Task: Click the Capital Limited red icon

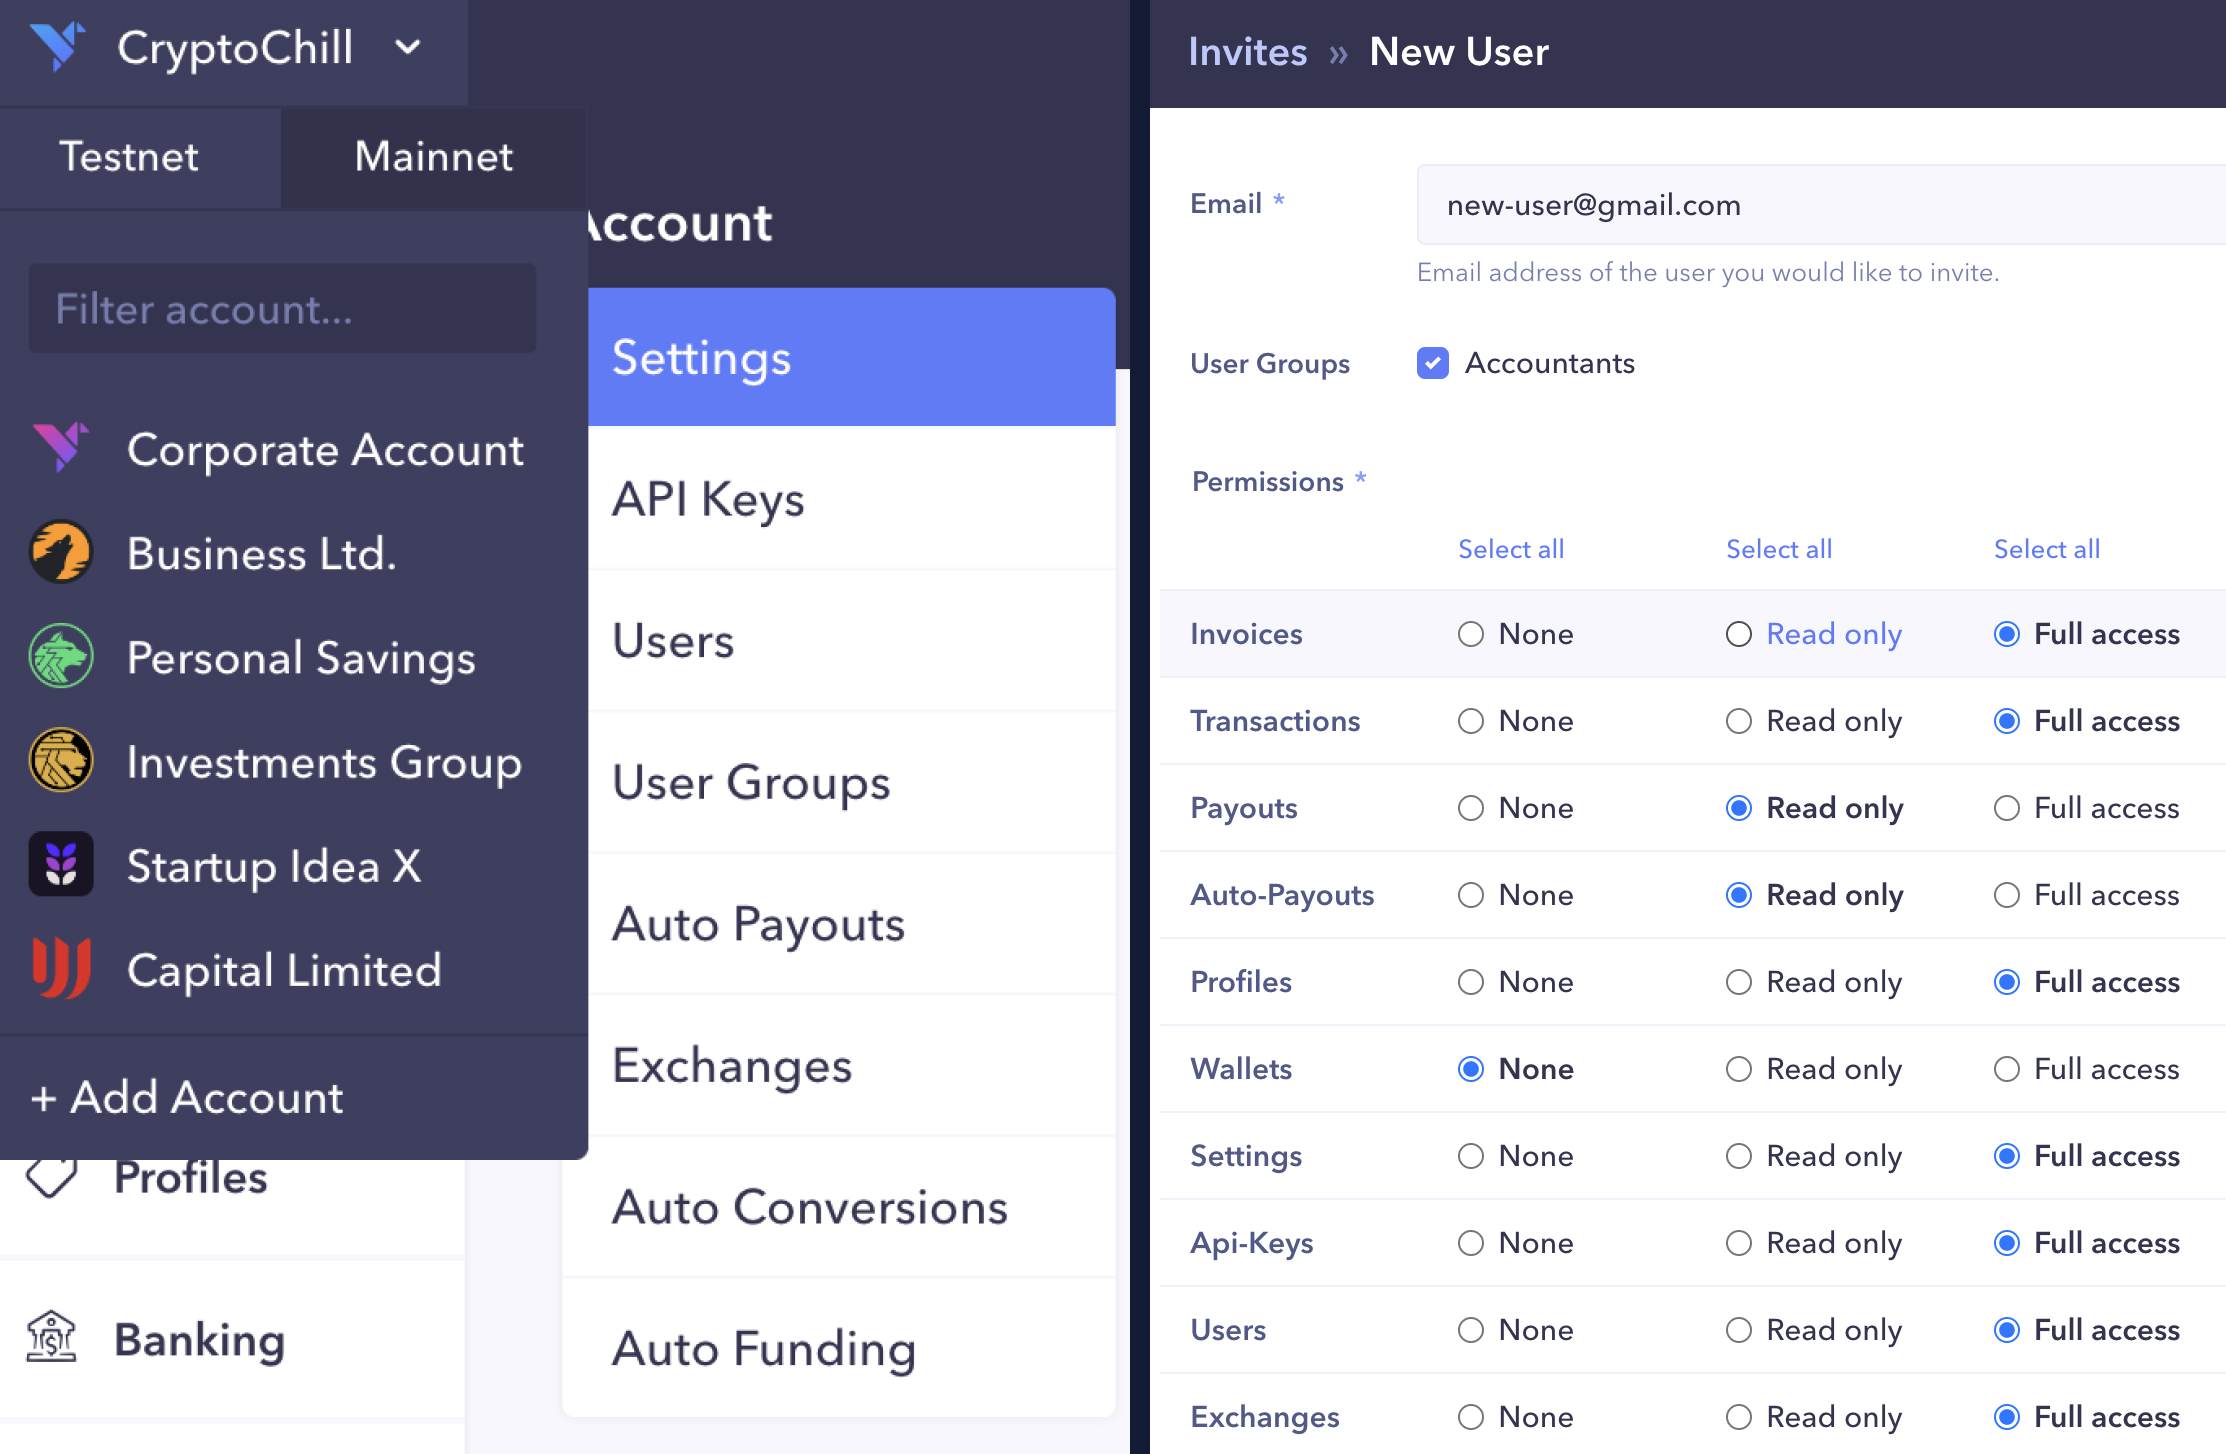Action: [60, 968]
